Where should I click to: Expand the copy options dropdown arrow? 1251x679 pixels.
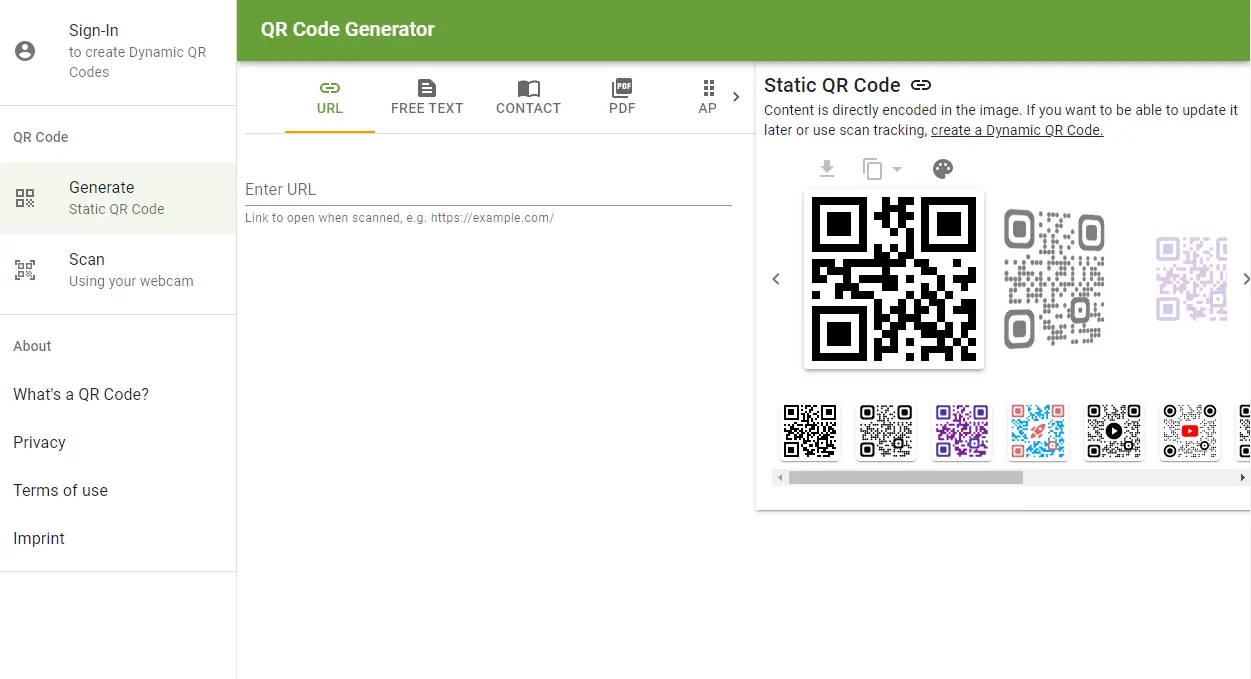897,169
